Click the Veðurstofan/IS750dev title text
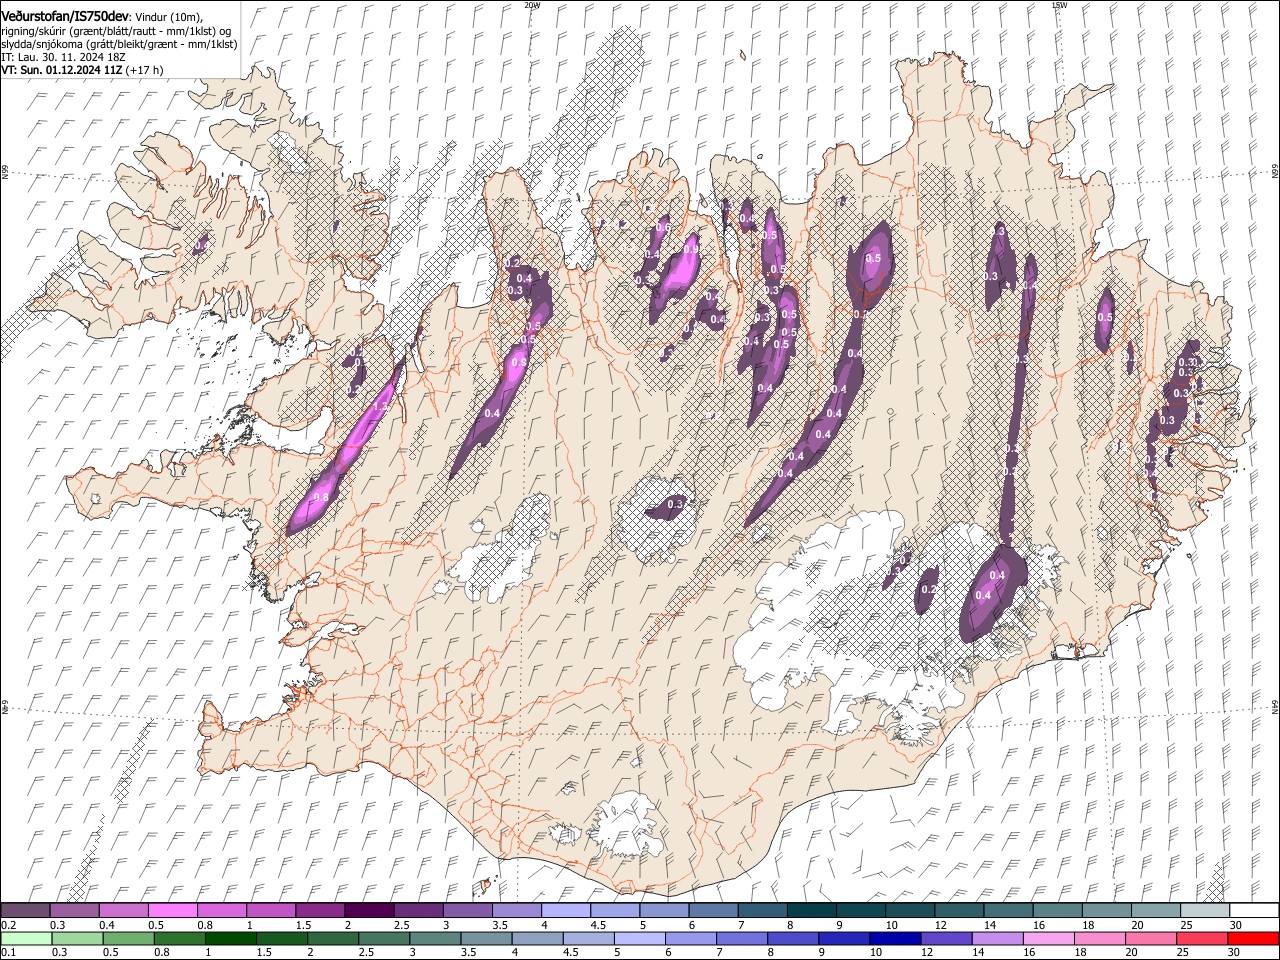 (65, 16)
